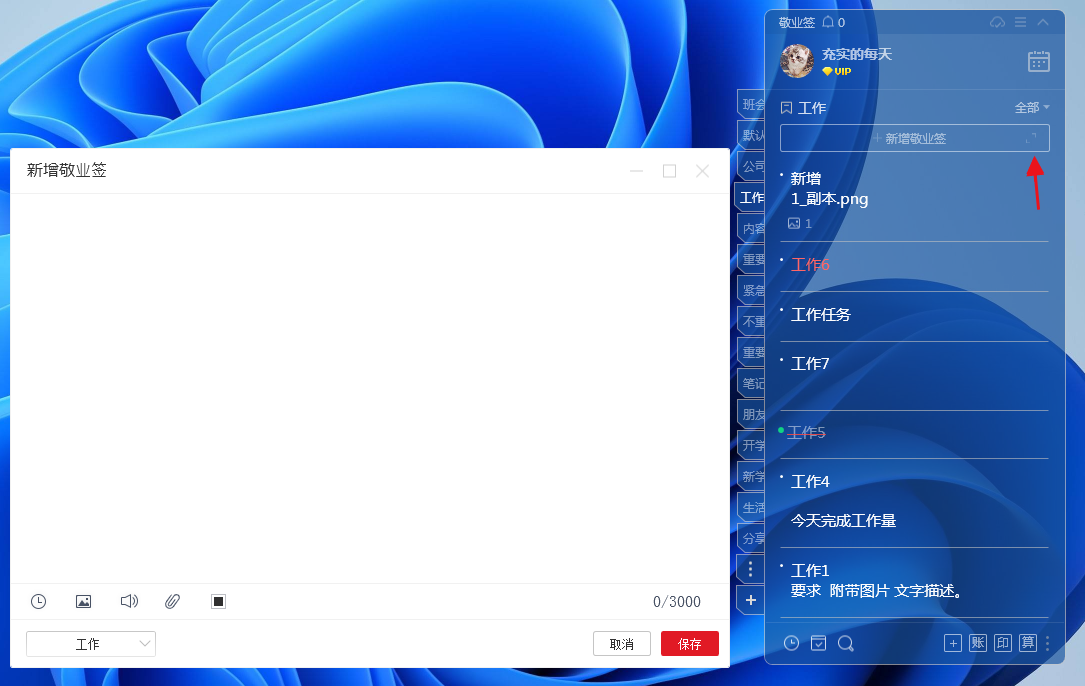Switch to the 紧急 category tab
This screenshot has width=1085, height=686.
752,290
